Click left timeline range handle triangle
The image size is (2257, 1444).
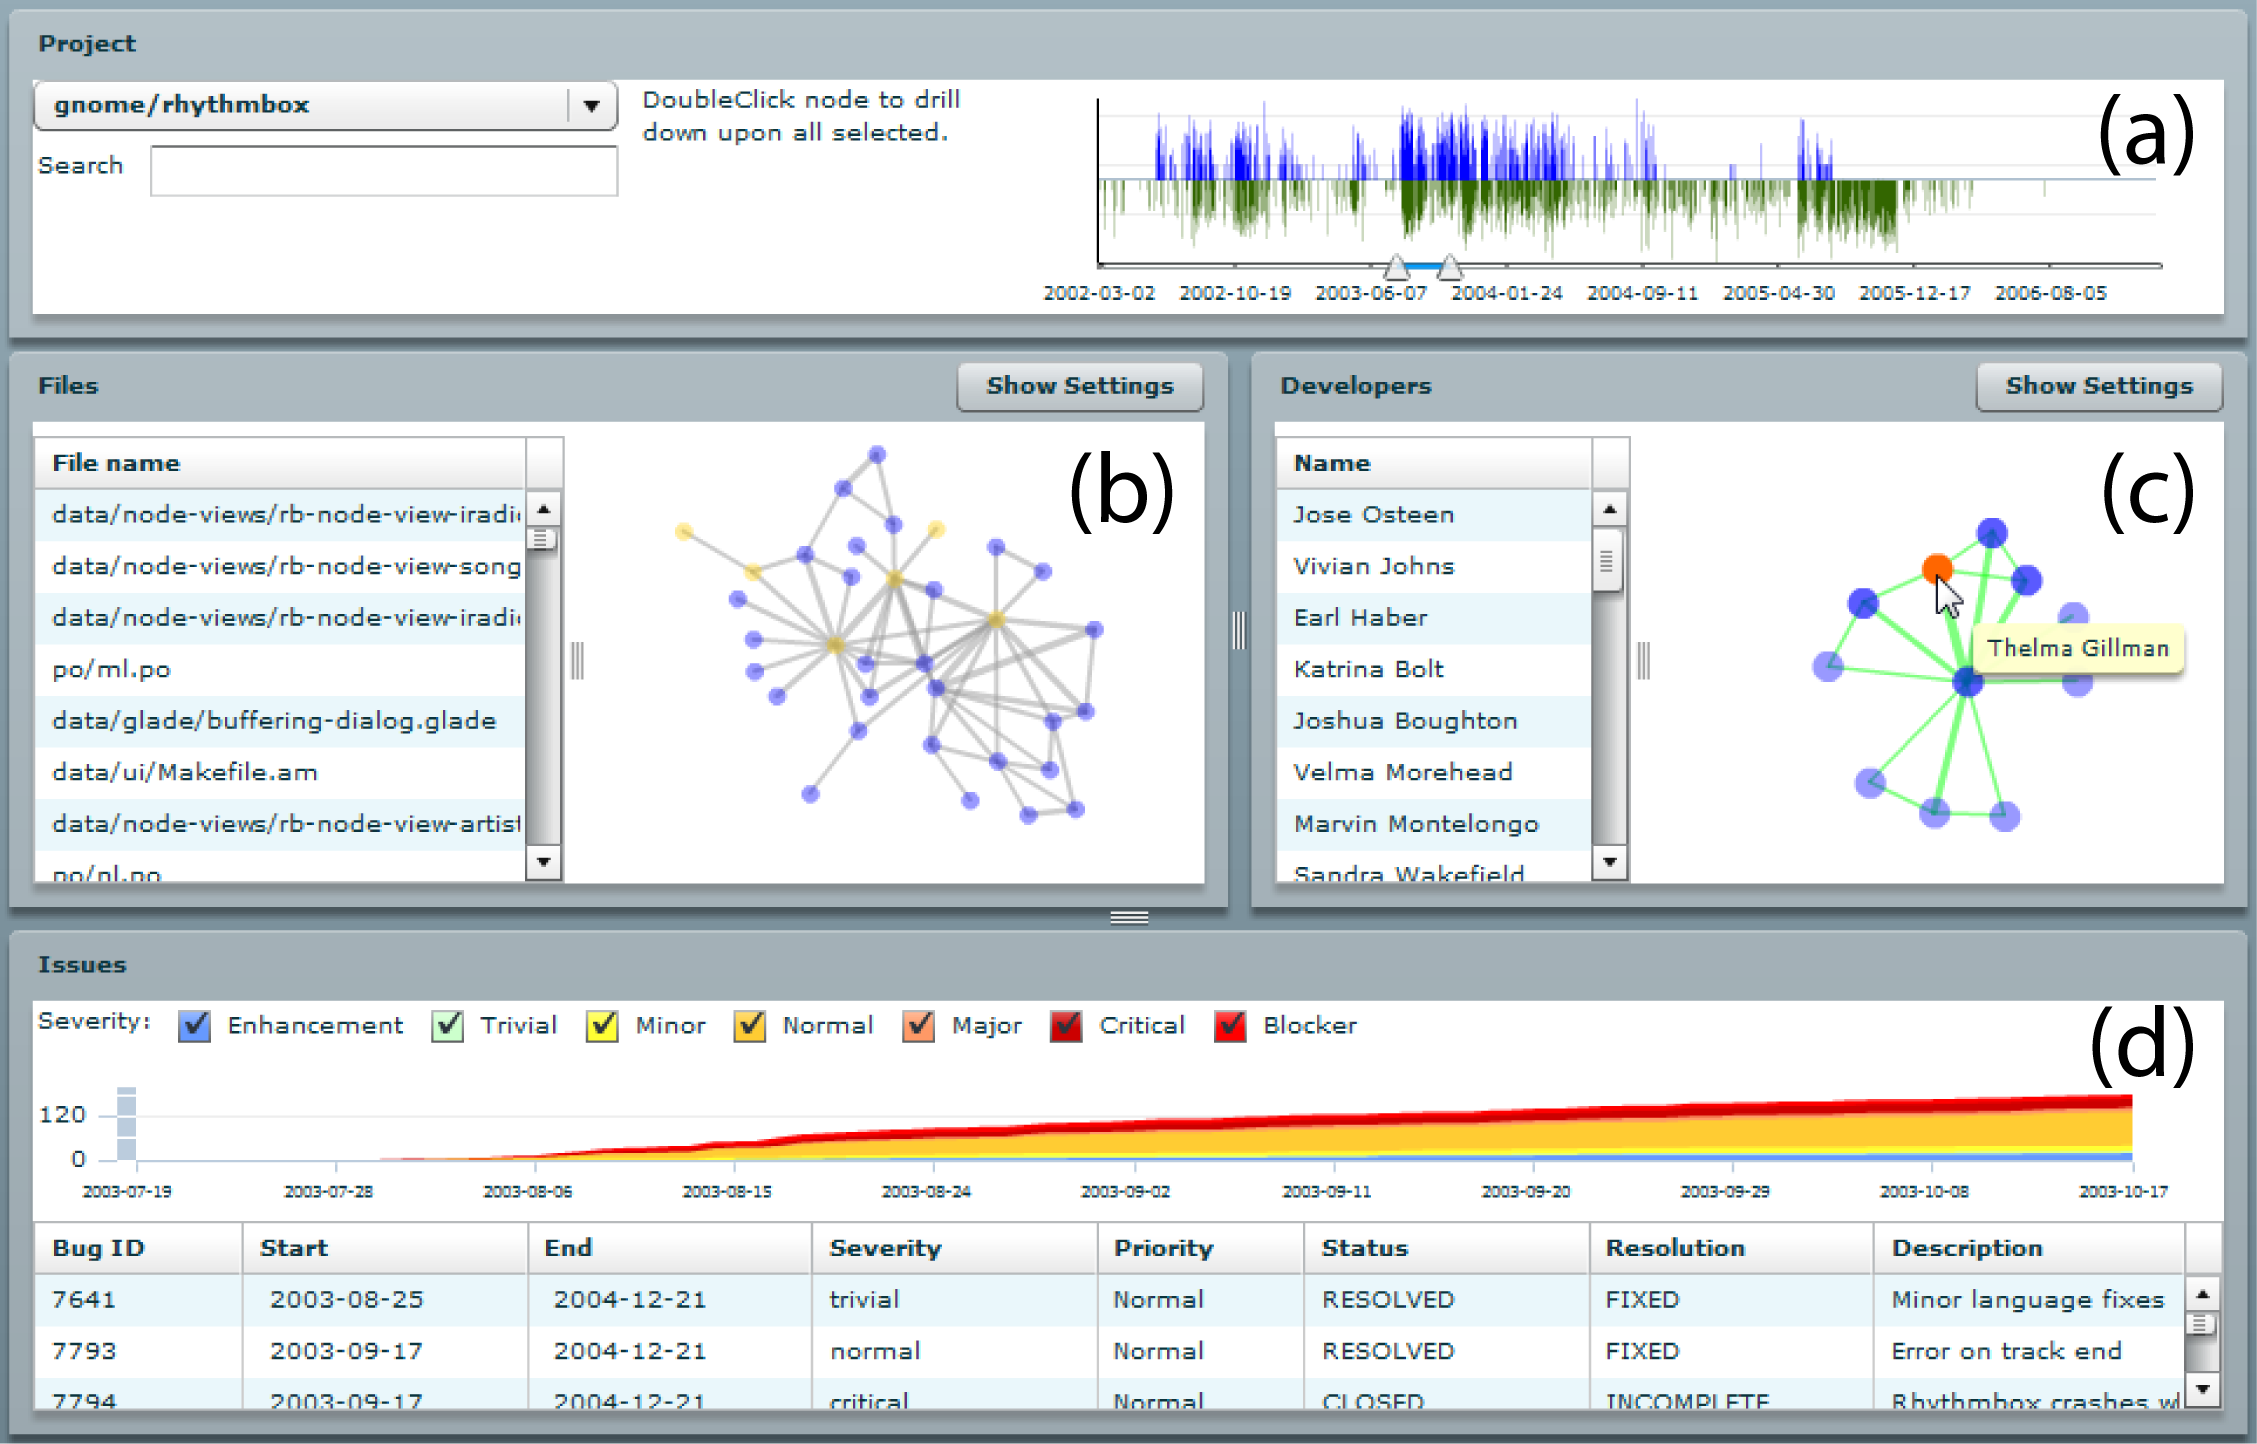point(1396,268)
